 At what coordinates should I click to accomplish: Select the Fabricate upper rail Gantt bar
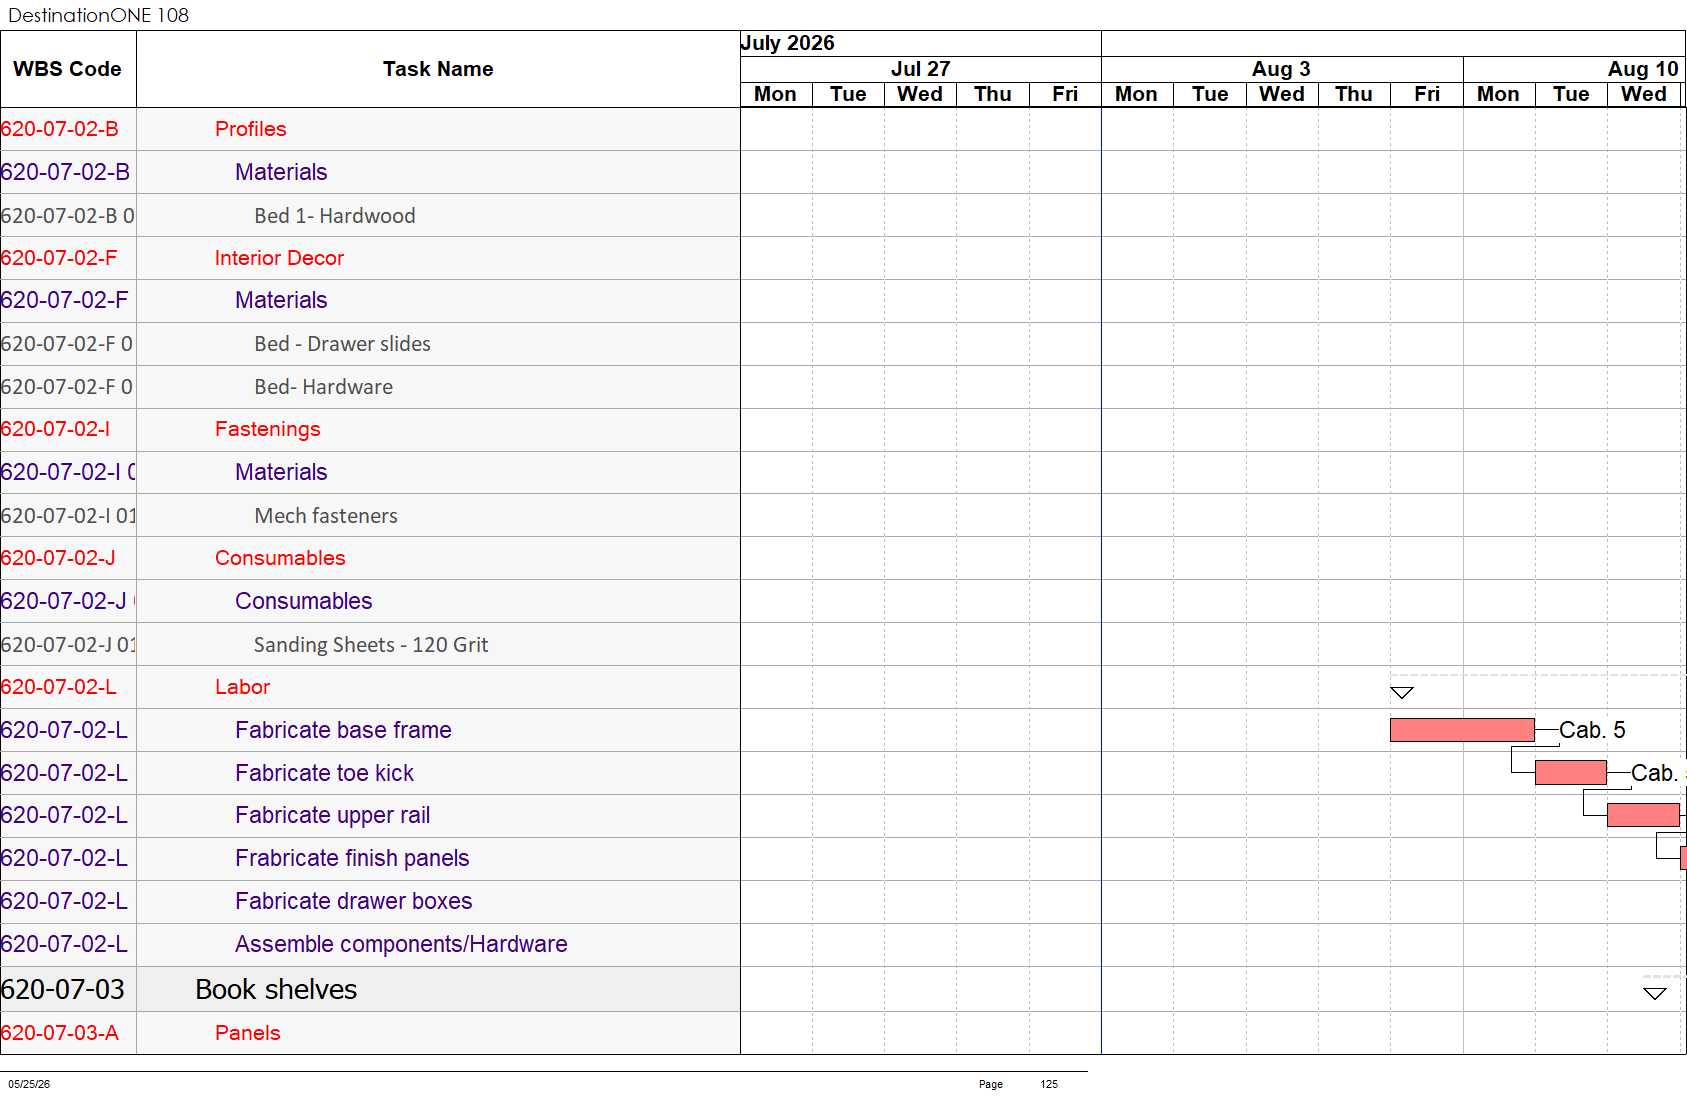click(1643, 815)
